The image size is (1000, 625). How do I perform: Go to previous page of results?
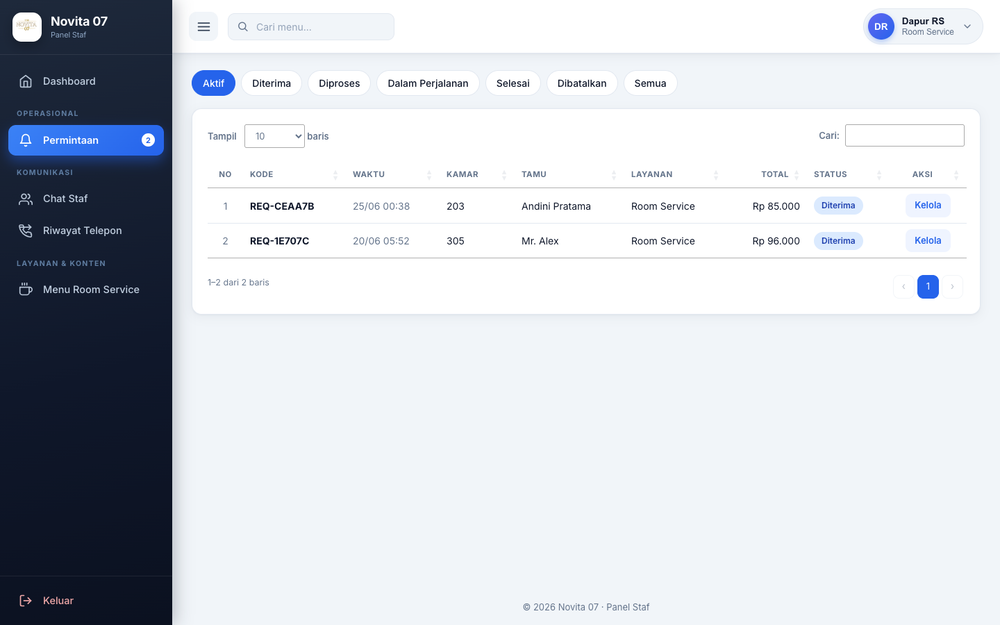pos(903,286)
